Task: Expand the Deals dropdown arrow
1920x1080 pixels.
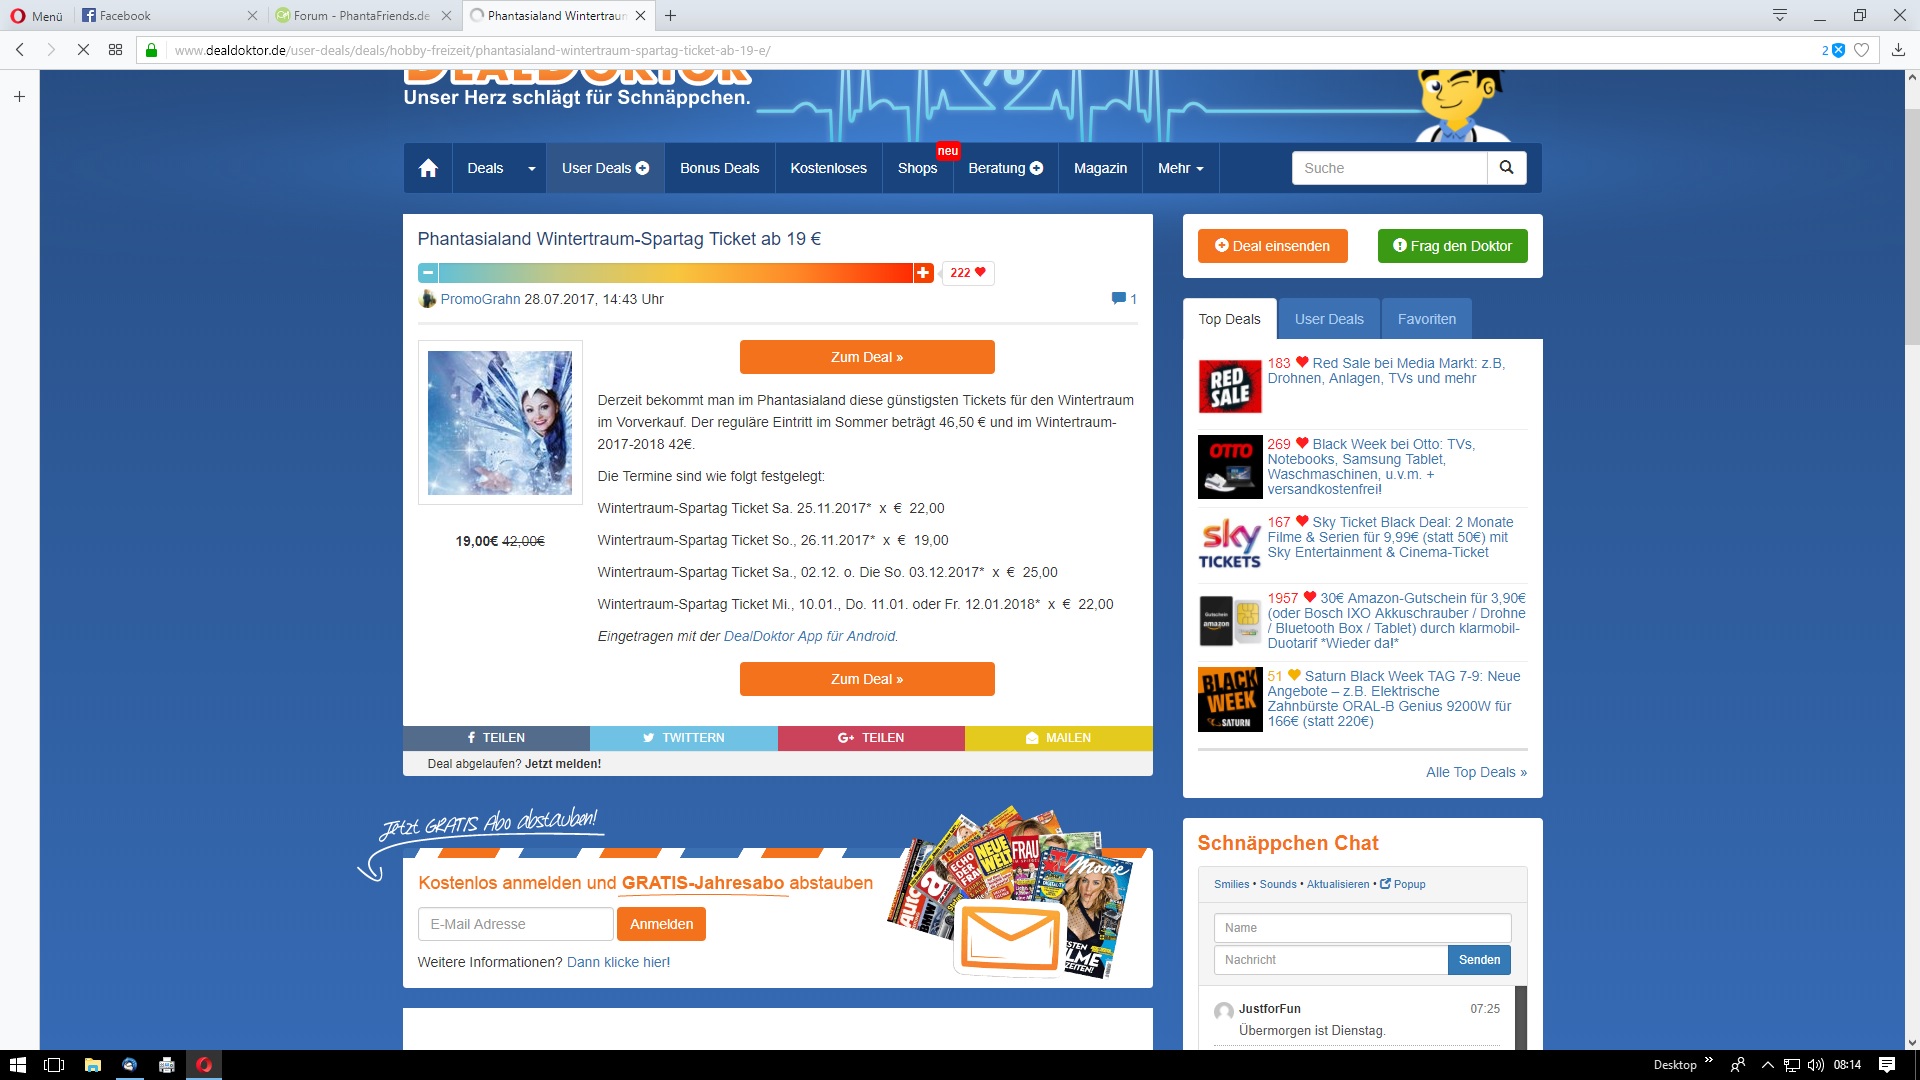Action: tap(532, 168)
